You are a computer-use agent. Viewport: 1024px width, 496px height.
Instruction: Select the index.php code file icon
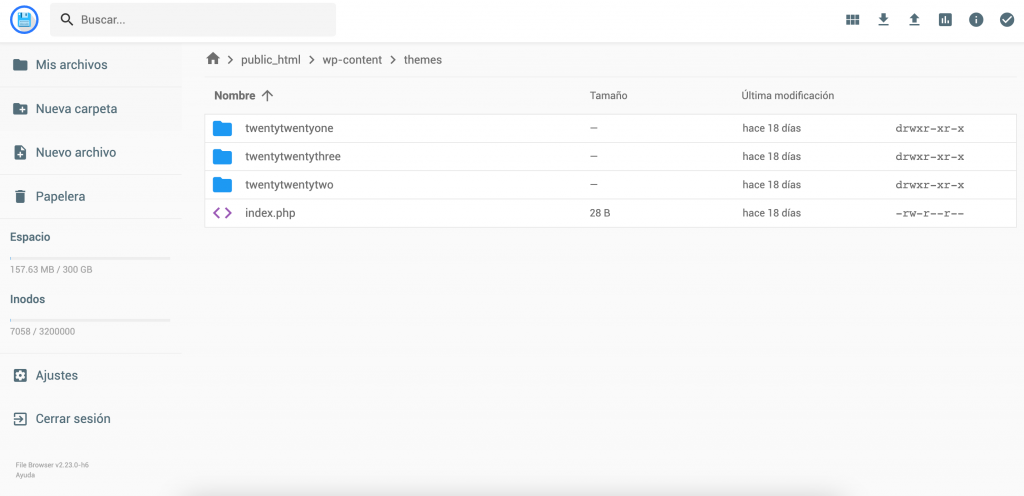point(223,213)
